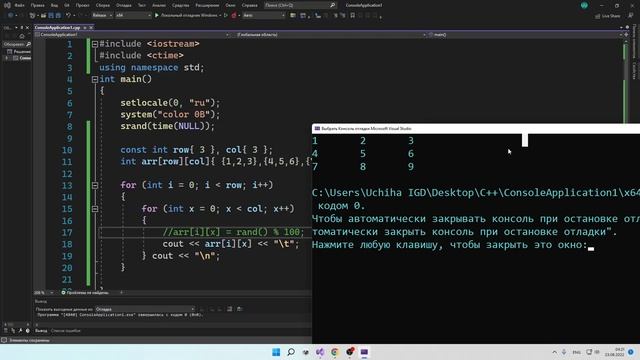Viewport: 640px width, 360px height.
Task: Close the ConsoleApplication1.cpp tab
Action: 91,27
